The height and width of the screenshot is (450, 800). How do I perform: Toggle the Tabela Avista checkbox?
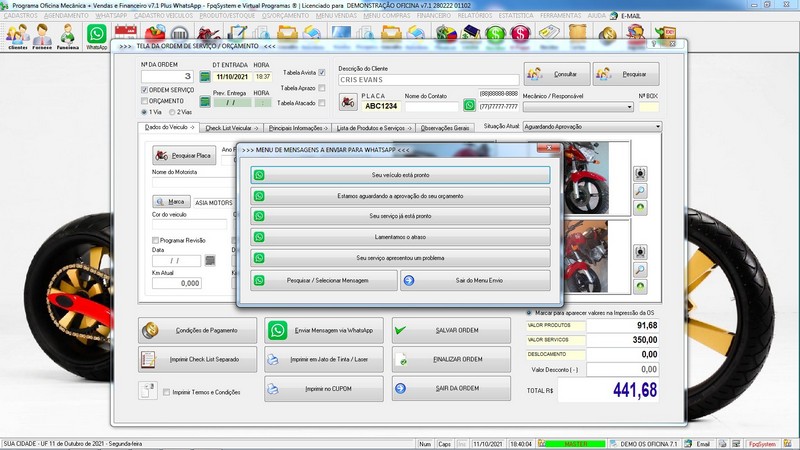tap(322, 73)
